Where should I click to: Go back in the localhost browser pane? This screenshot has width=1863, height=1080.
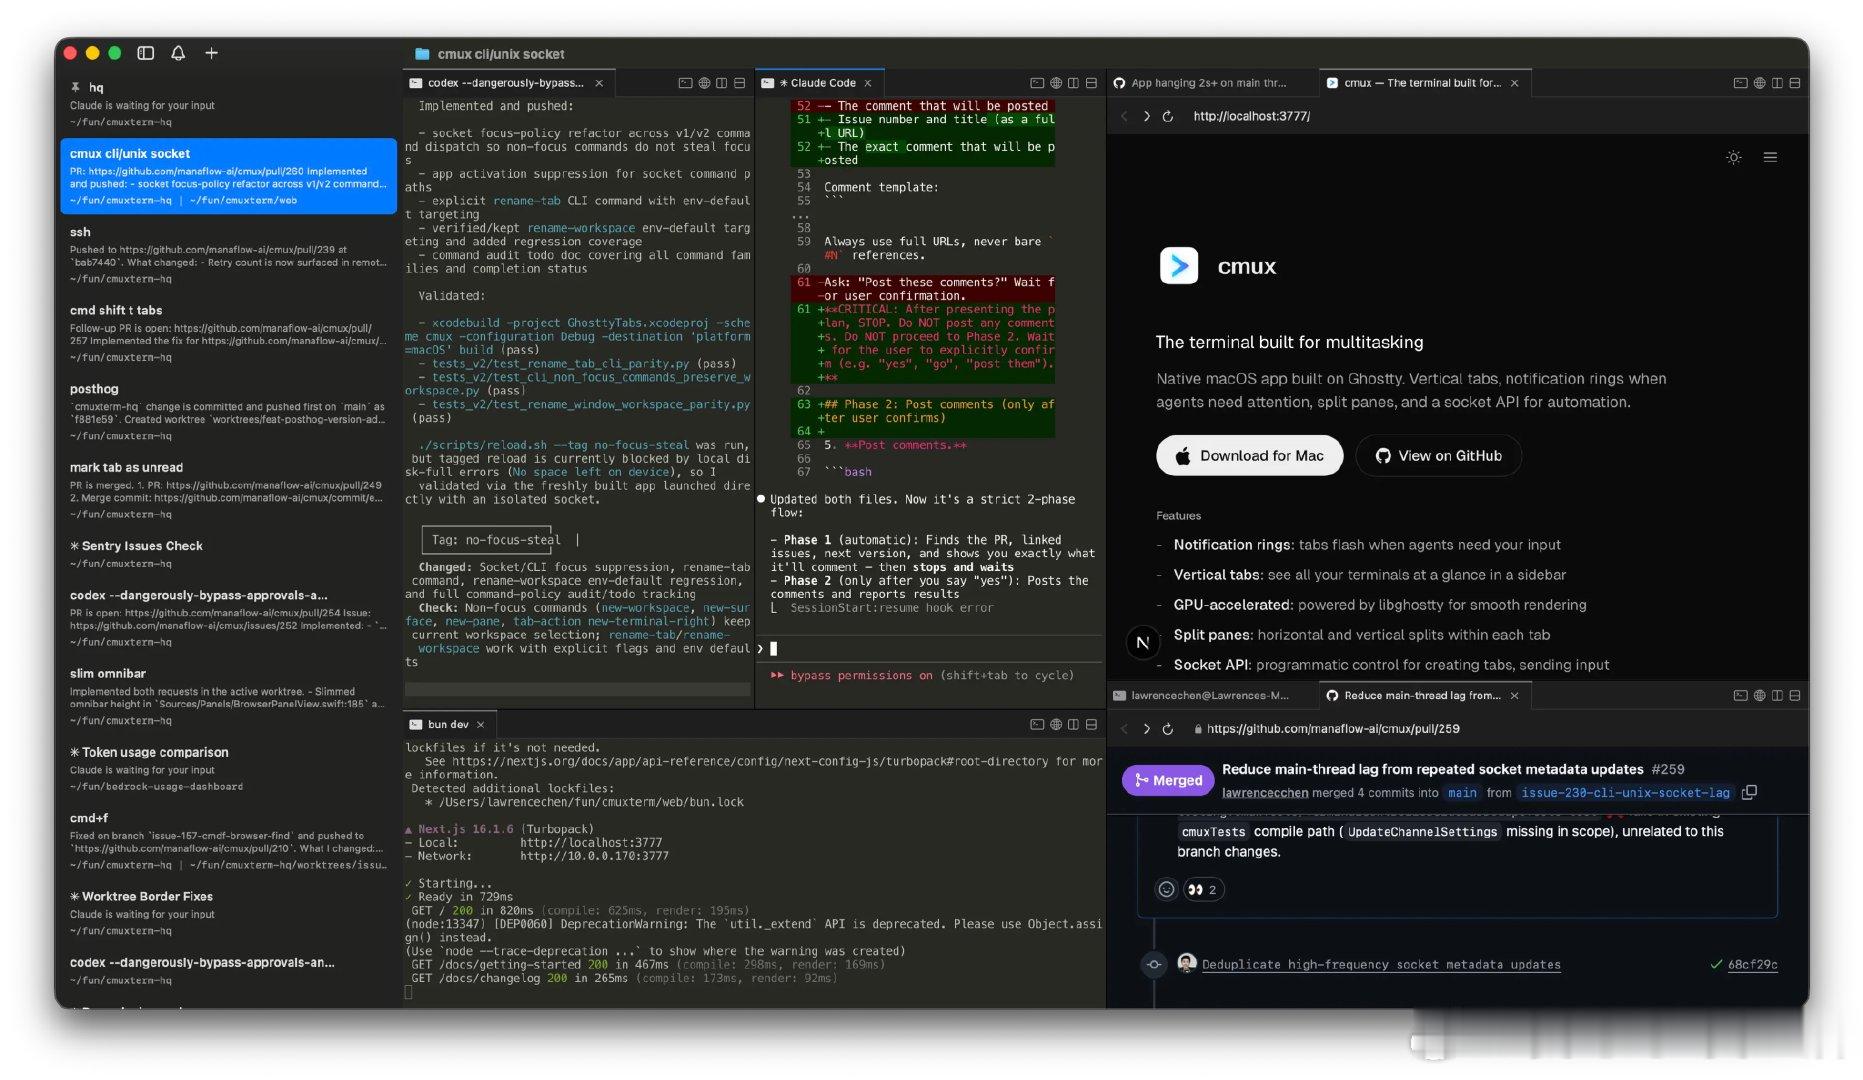pos(1124,116)
